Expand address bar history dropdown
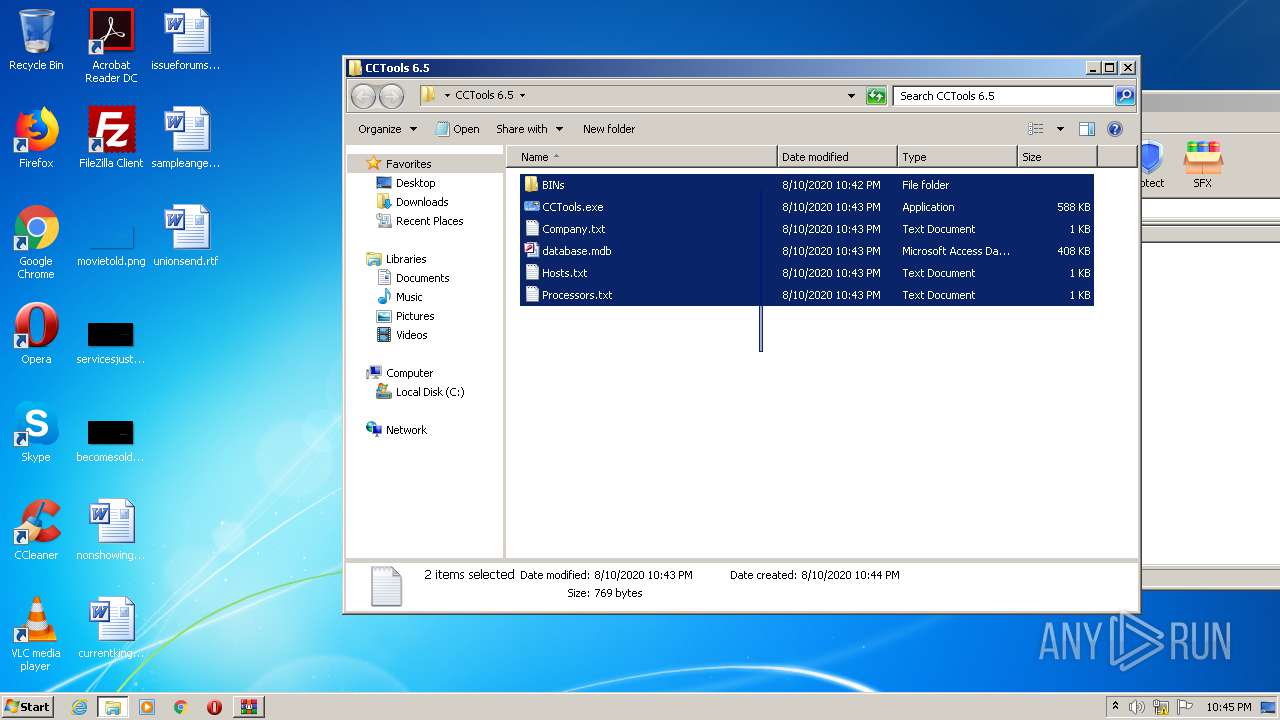1280x720 pixels. 851,96
